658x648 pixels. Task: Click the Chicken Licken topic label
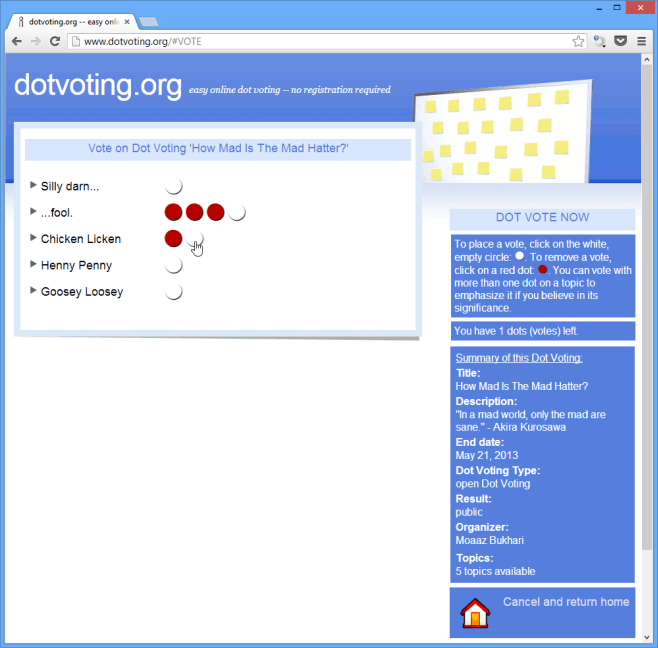coord(81,239)
